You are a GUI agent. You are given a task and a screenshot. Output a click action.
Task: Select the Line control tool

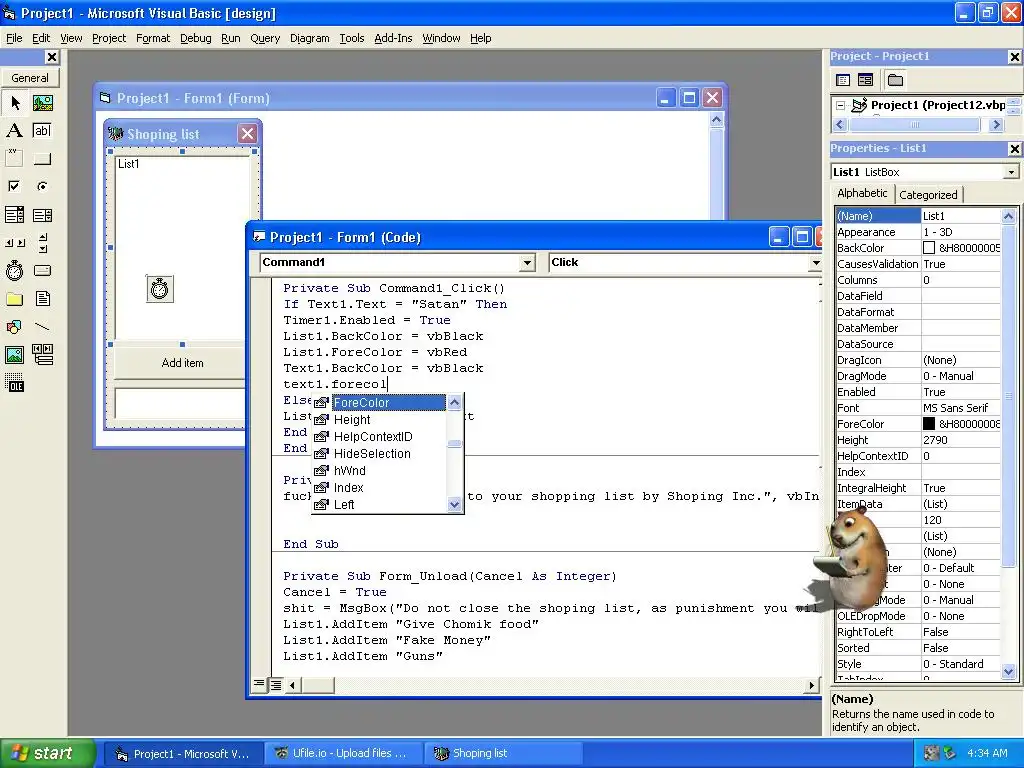tap(42, 327)
